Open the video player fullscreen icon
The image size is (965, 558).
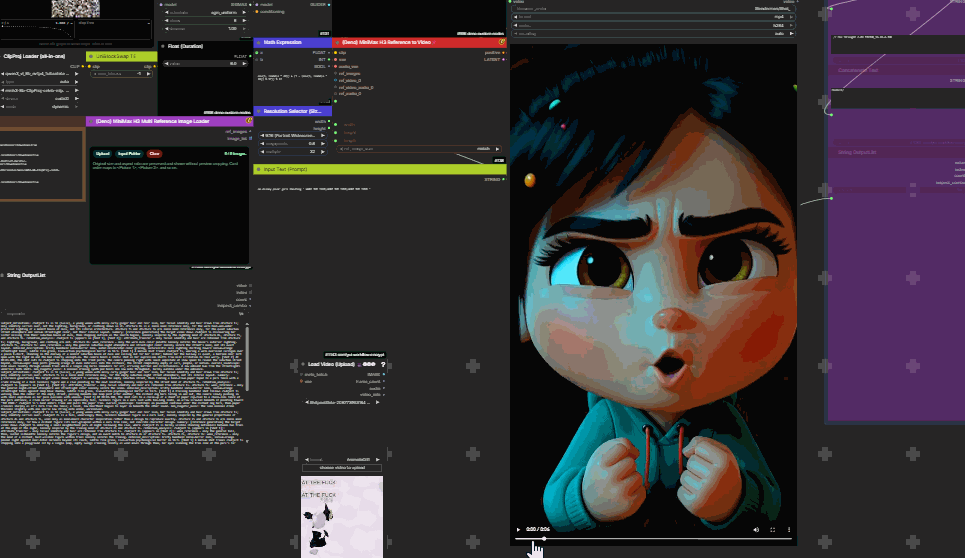[772, 529]
